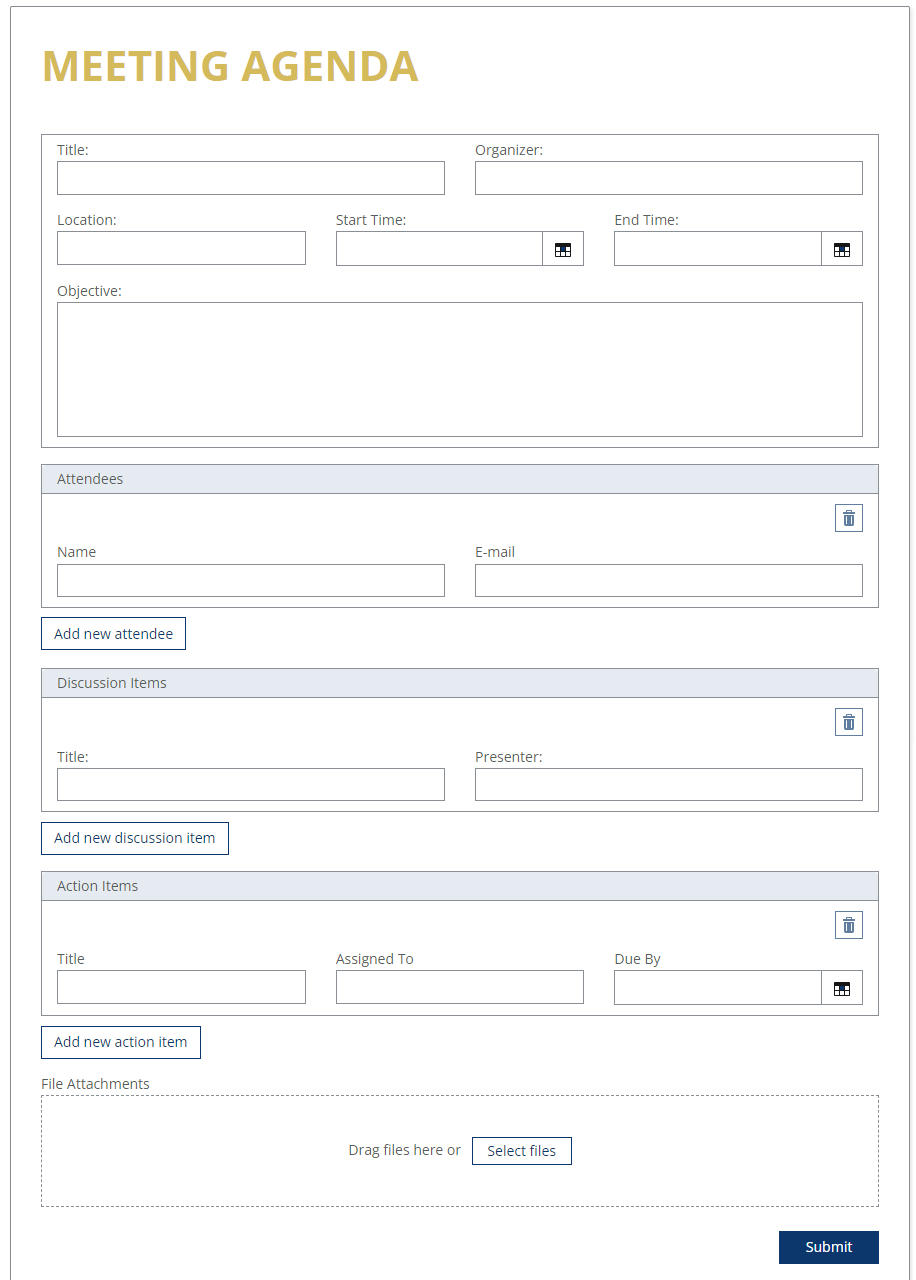Focus the Assigned To input field
Image resolution: width=916 pixels, height=1280 pixels.
click(460, 987)
